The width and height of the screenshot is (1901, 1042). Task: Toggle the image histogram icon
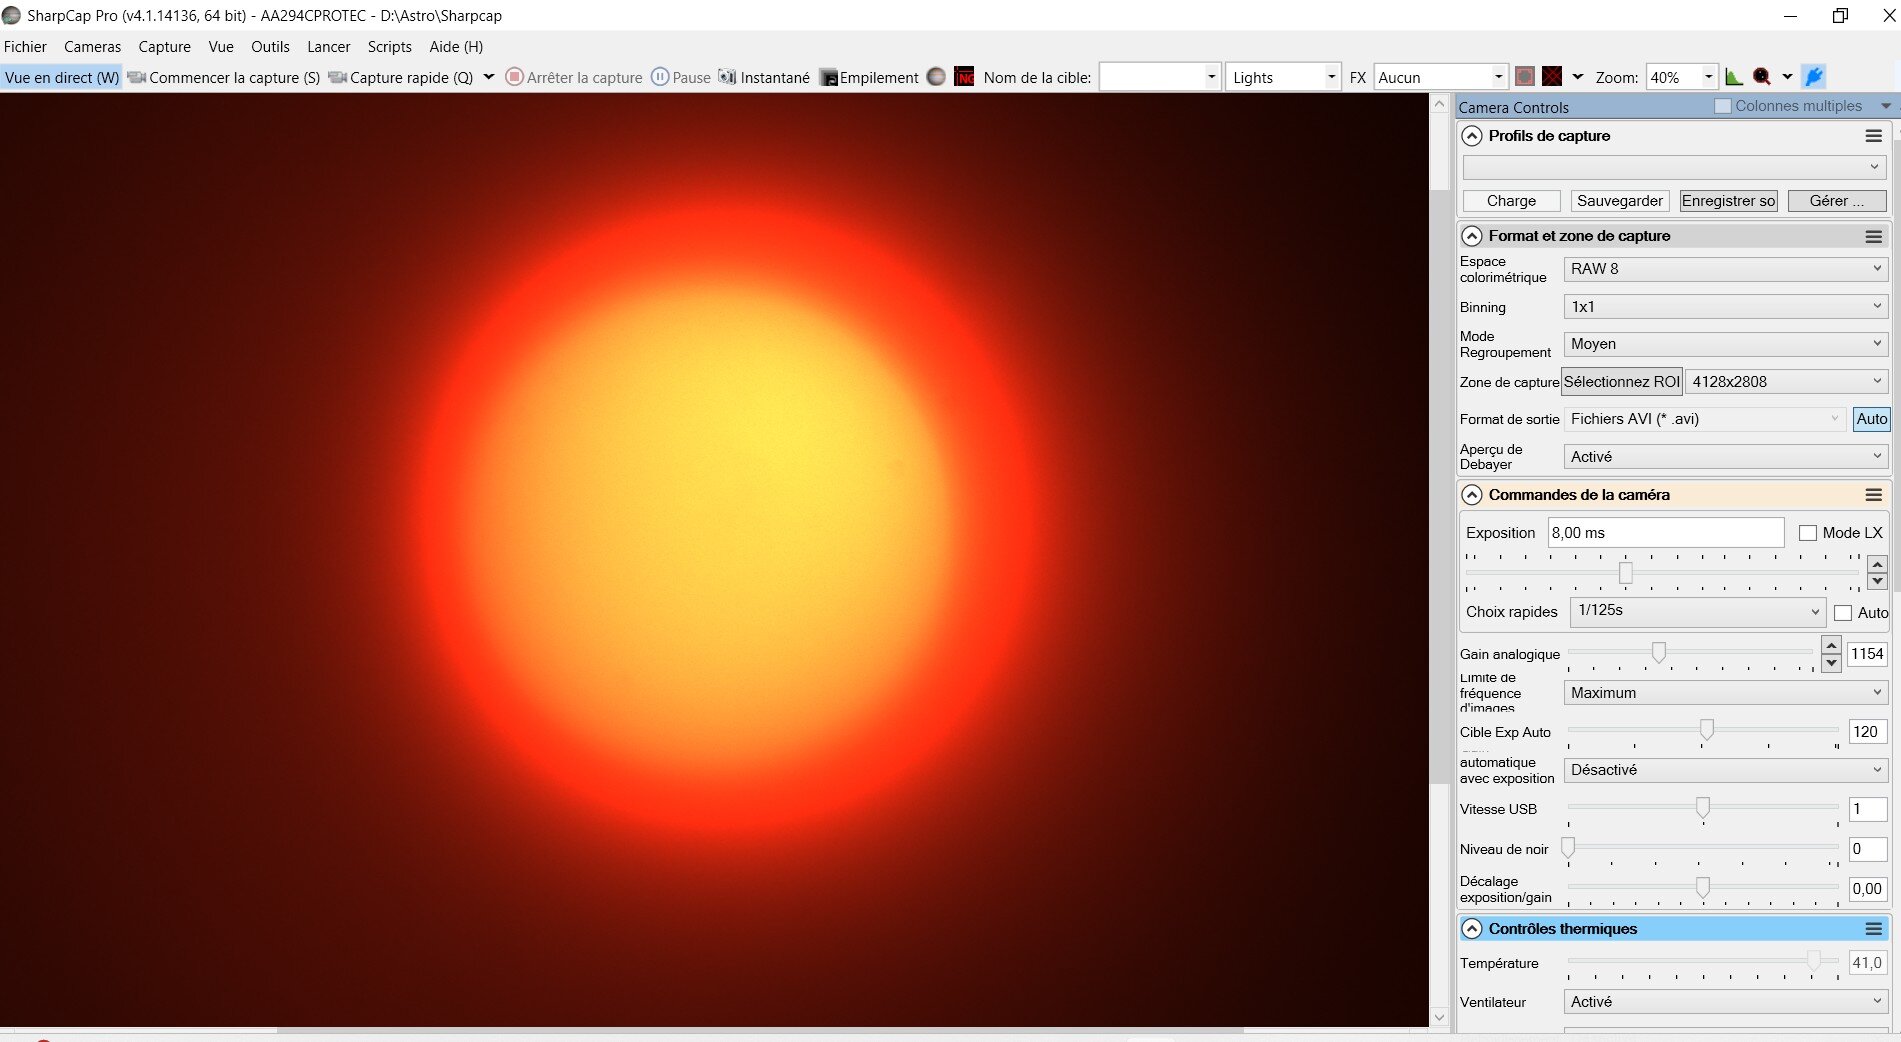tap(1734, 77)
